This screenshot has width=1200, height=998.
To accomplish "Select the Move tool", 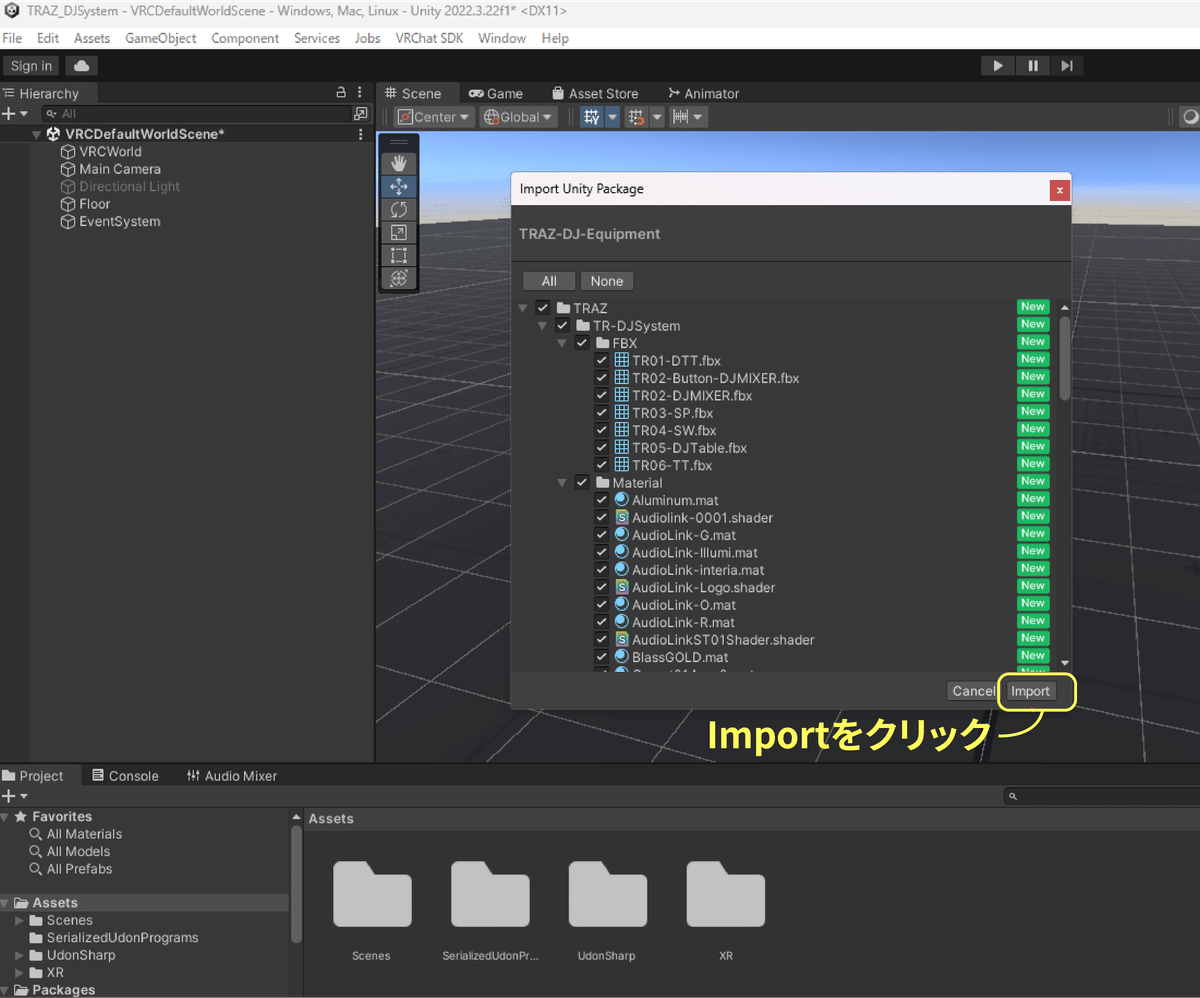I will 398,186.
